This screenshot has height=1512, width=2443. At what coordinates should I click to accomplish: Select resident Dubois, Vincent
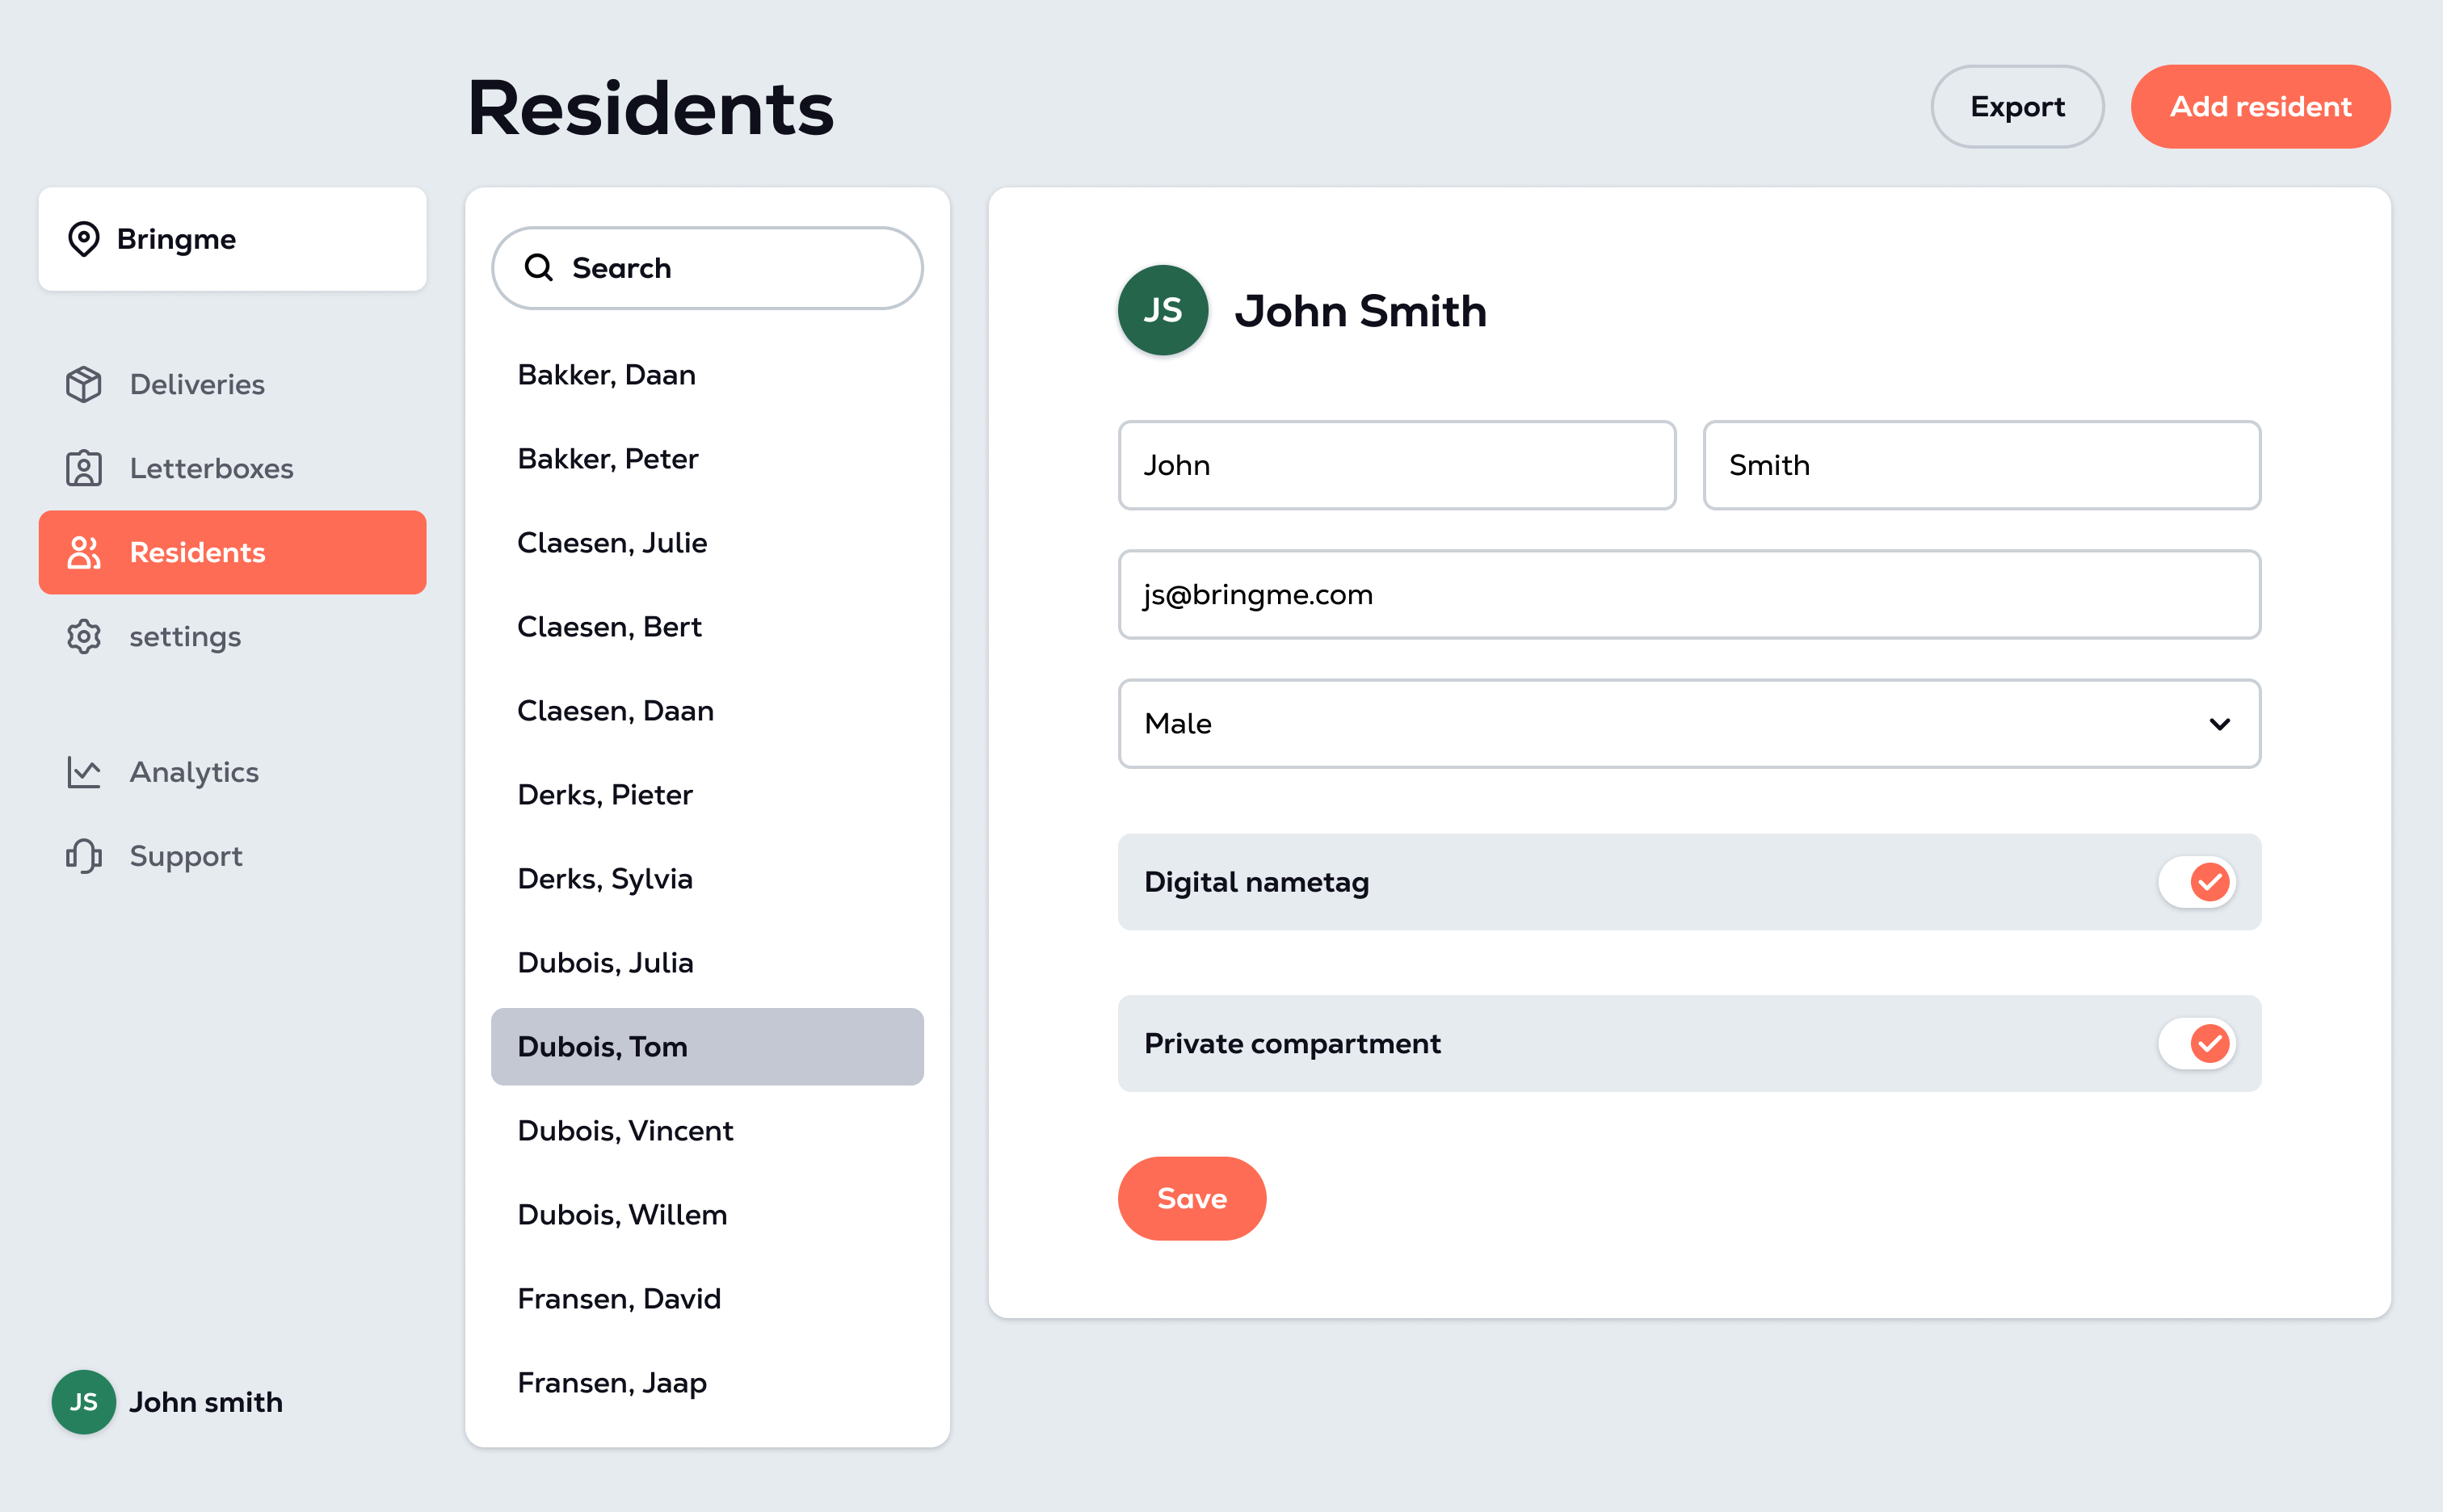click(707, 1130)
